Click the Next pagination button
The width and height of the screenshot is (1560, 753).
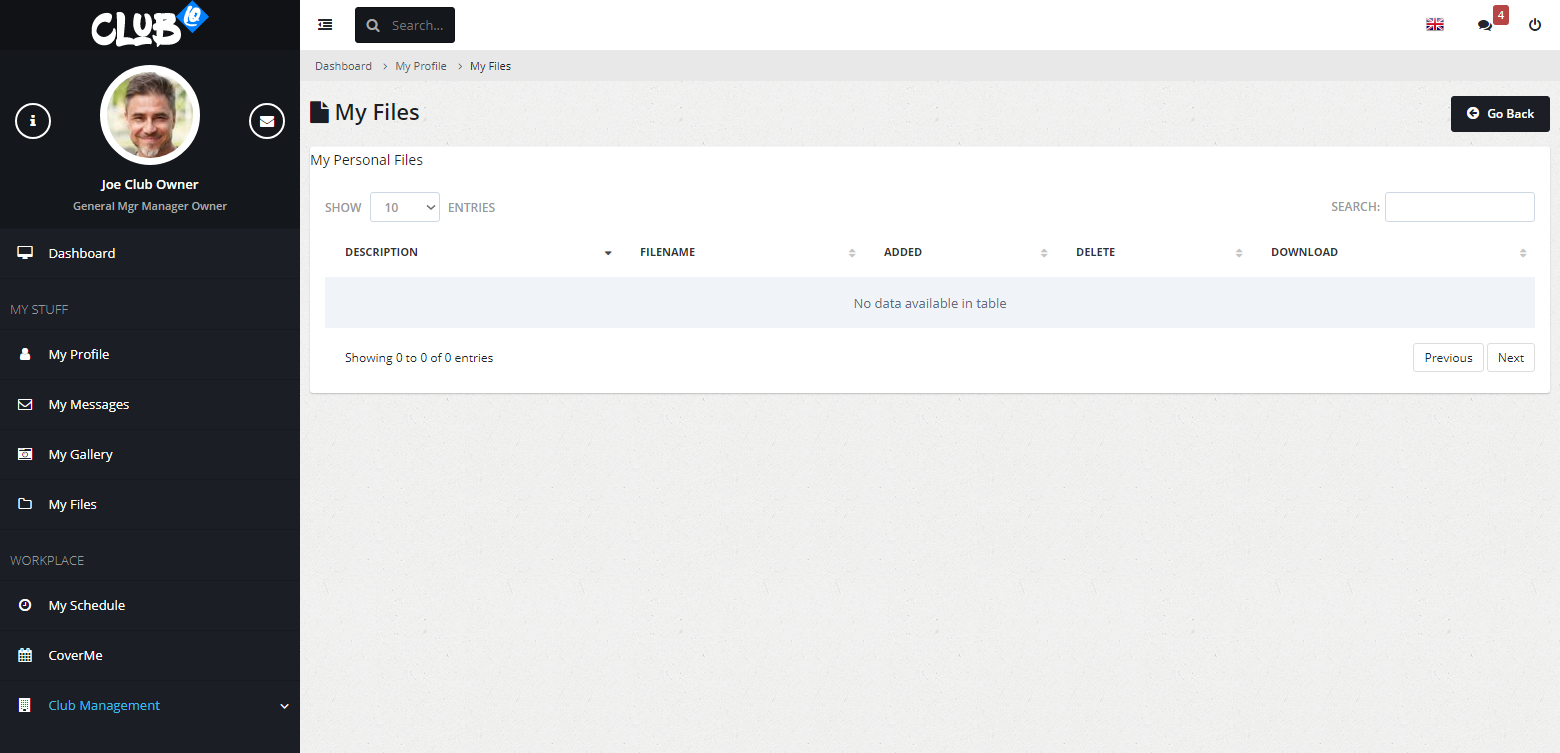[1510, 358]
